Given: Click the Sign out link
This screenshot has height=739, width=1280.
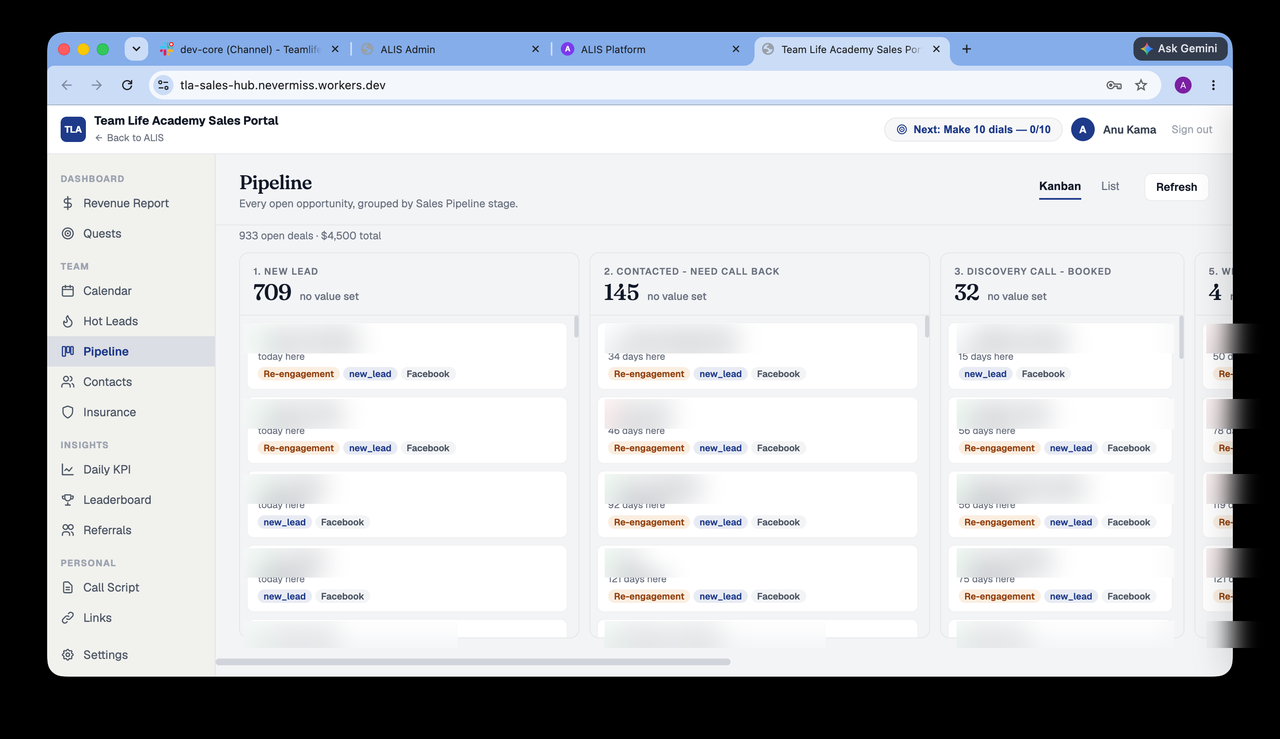Looking at the screenshot, I should 1191,129.
